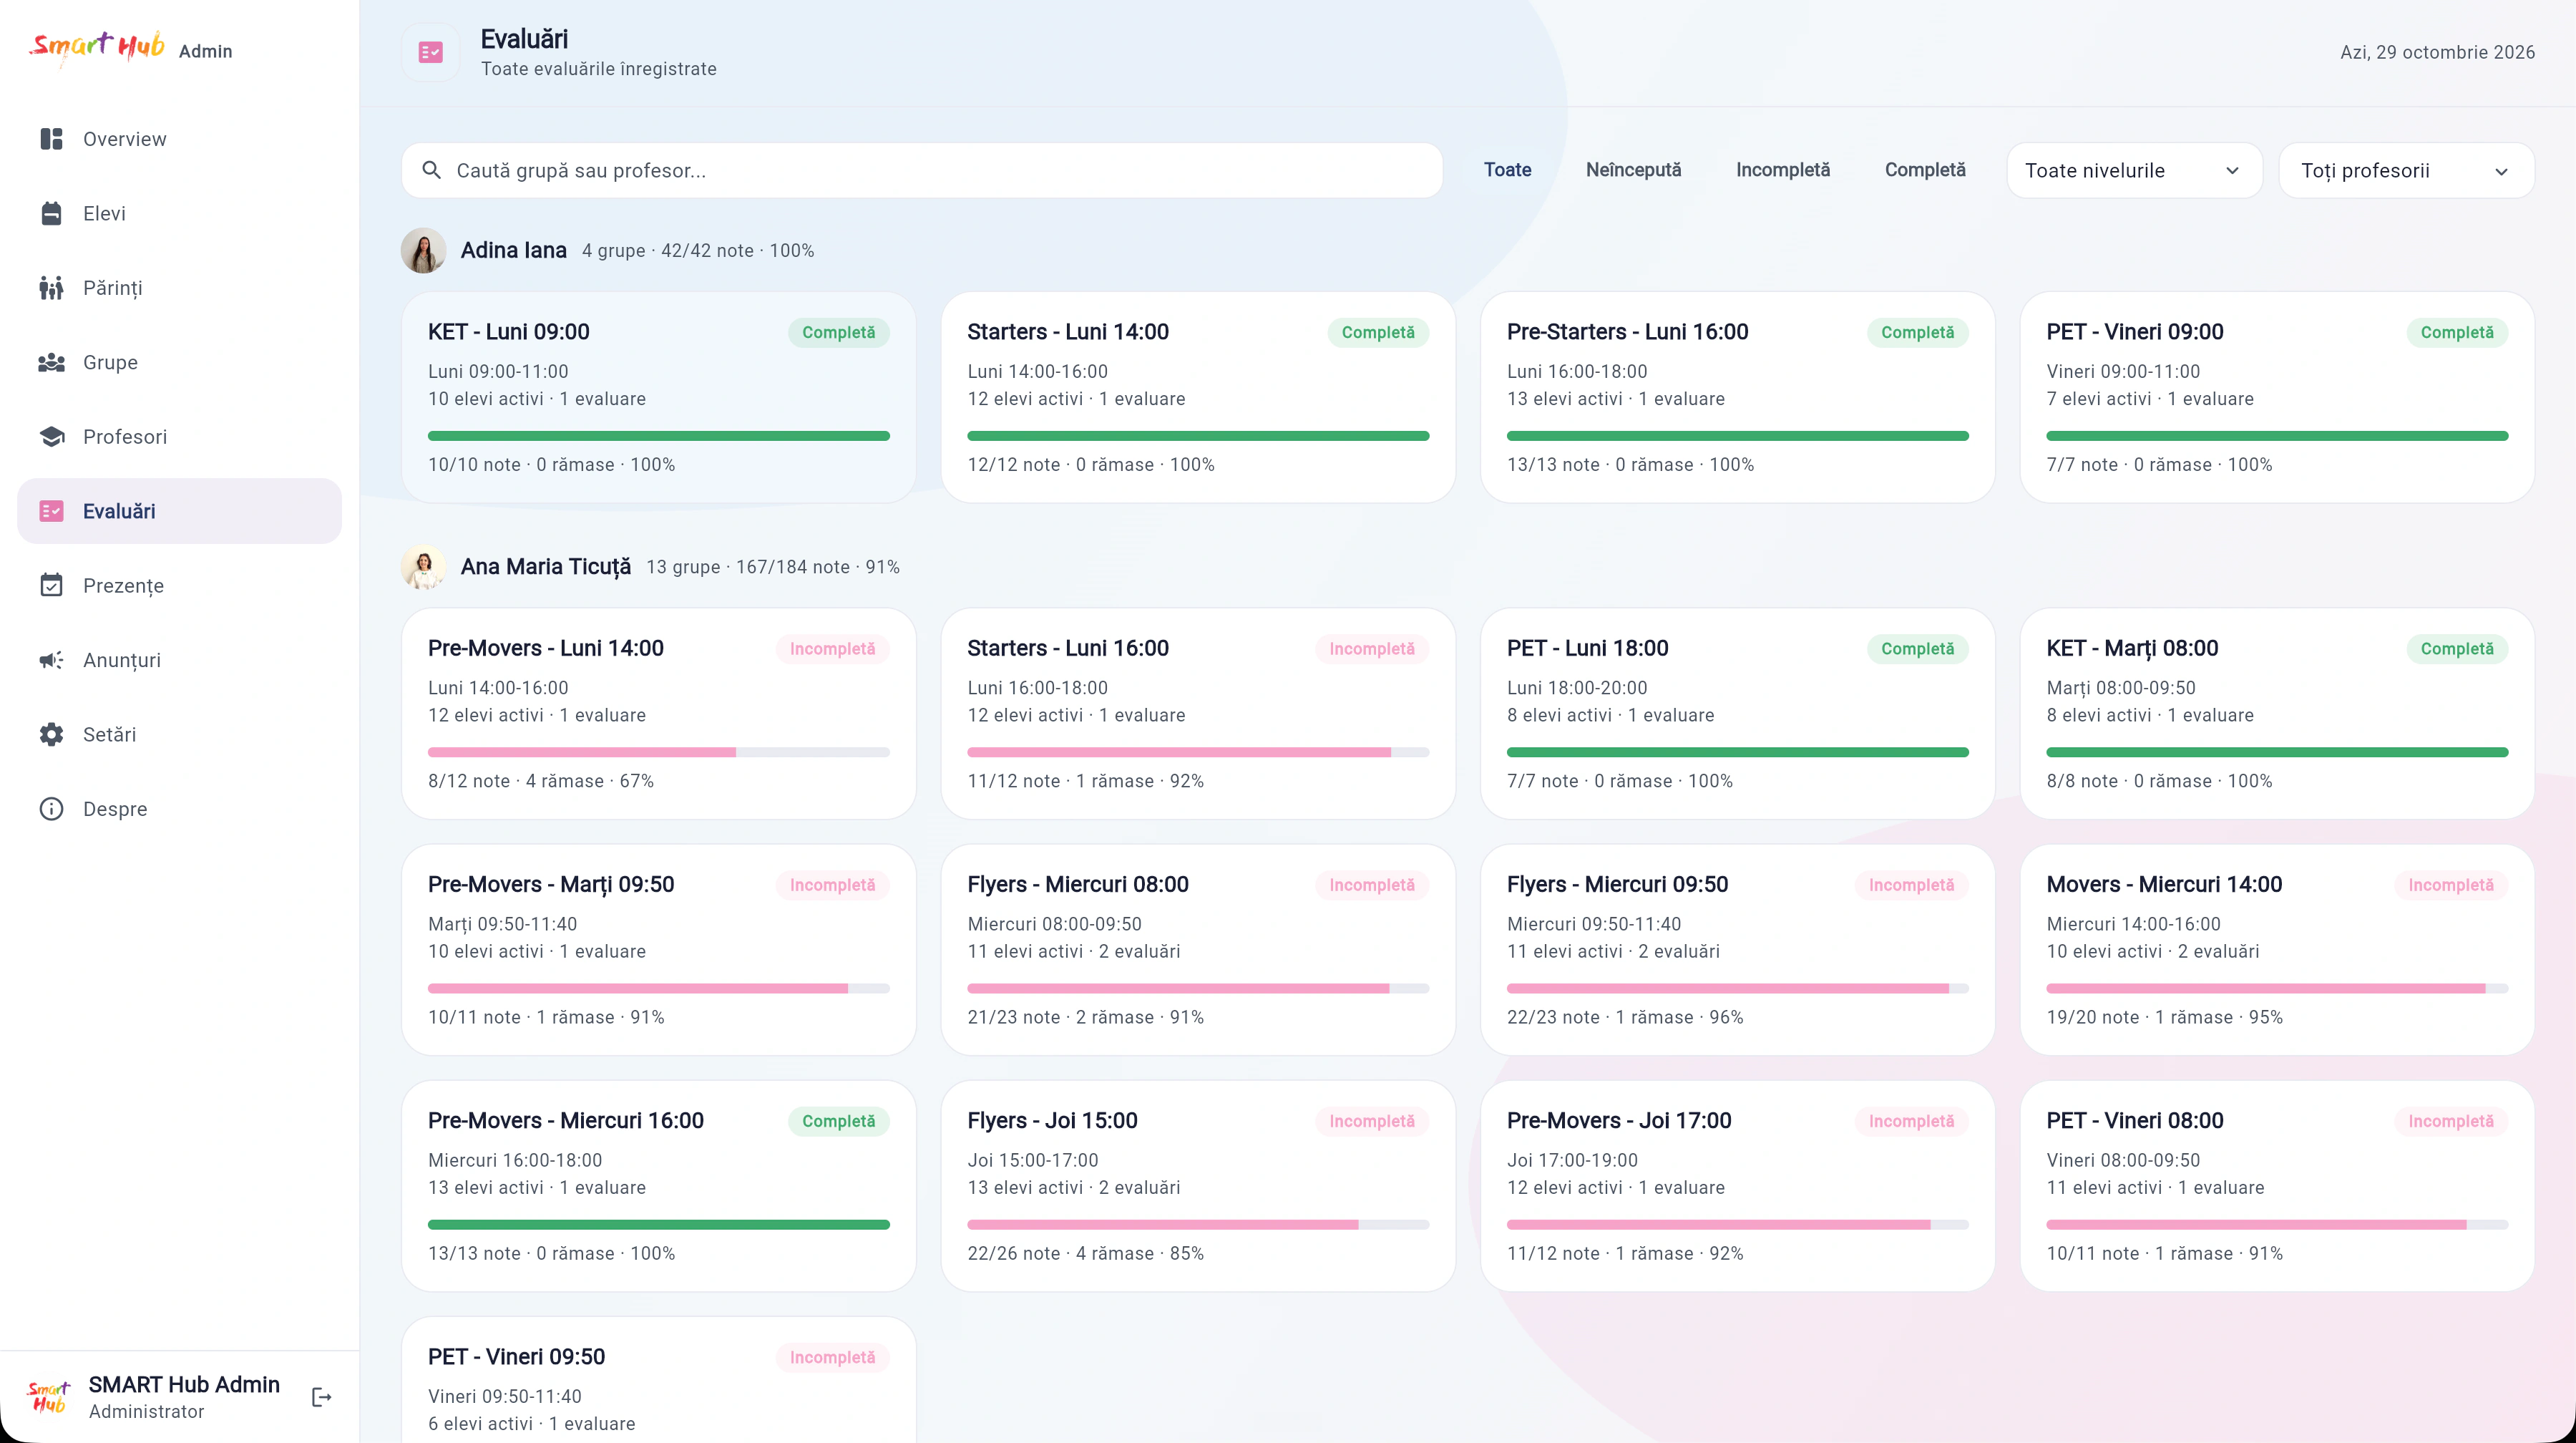
Task: Select the Toate filter tab
Action: (x=1507, y=170)
